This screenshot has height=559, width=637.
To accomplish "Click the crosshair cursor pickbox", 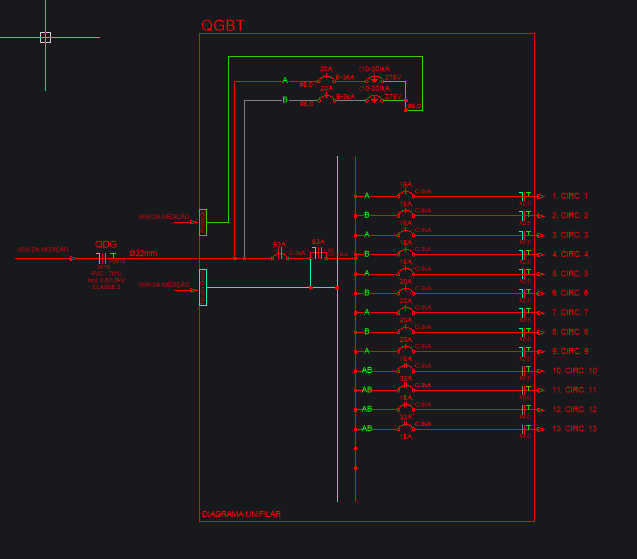I will pyautogui.click(x=45, y=37).
